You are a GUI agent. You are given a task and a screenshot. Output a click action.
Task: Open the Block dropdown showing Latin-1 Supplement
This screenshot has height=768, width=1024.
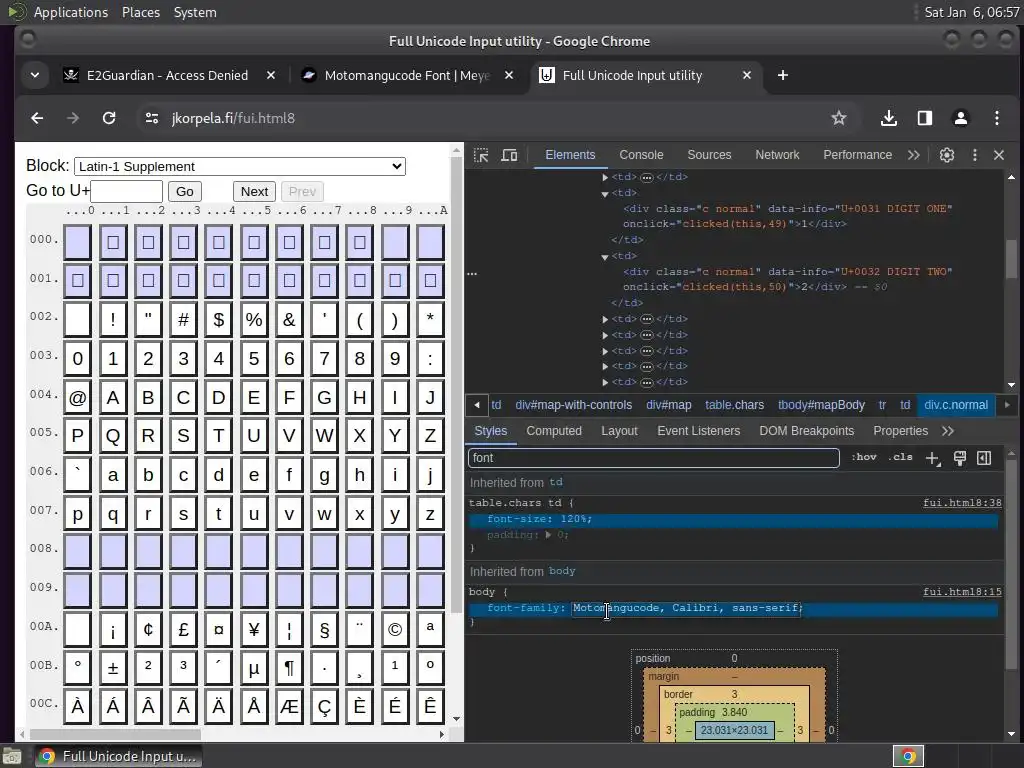click(239, 166)
